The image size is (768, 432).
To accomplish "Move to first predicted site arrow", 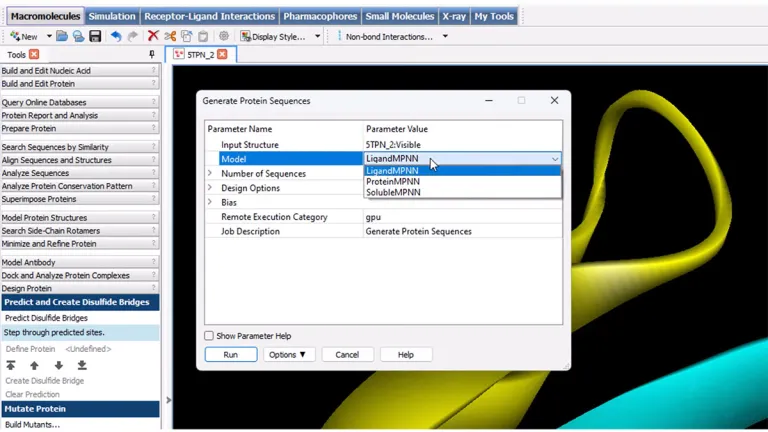I will click(11, 365).
